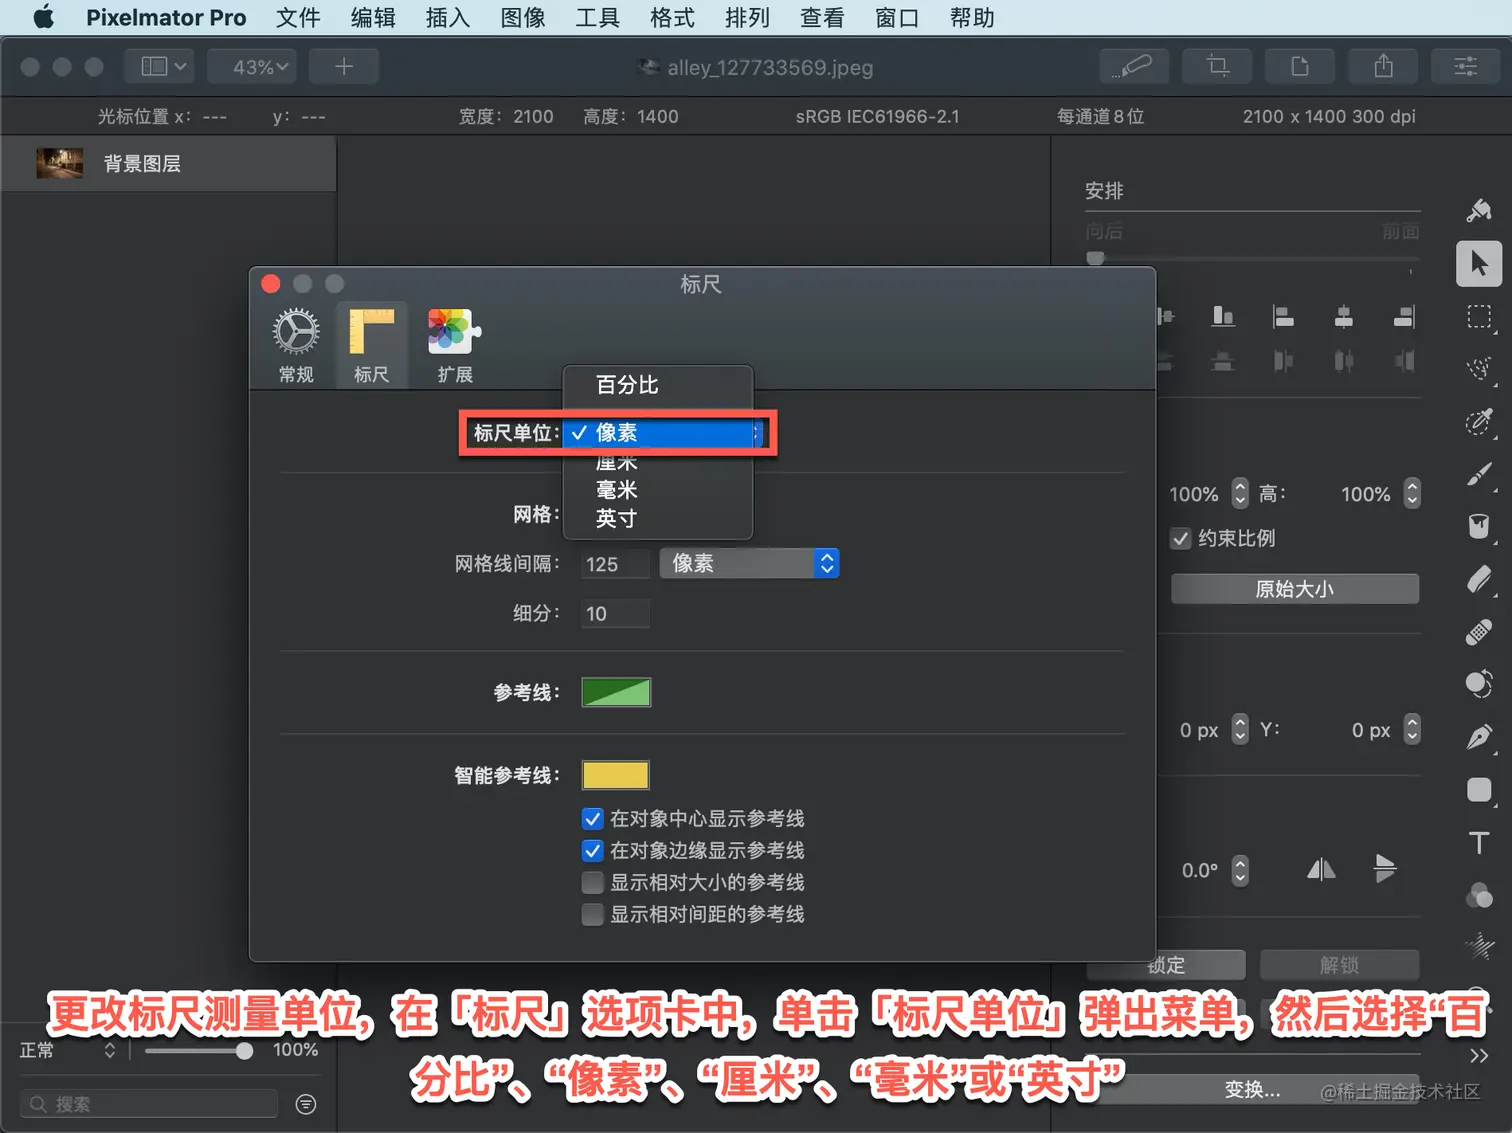Select the Color Fill bucket tool
This screenshot has height=1133, width=1512.
coord(1479,526)
